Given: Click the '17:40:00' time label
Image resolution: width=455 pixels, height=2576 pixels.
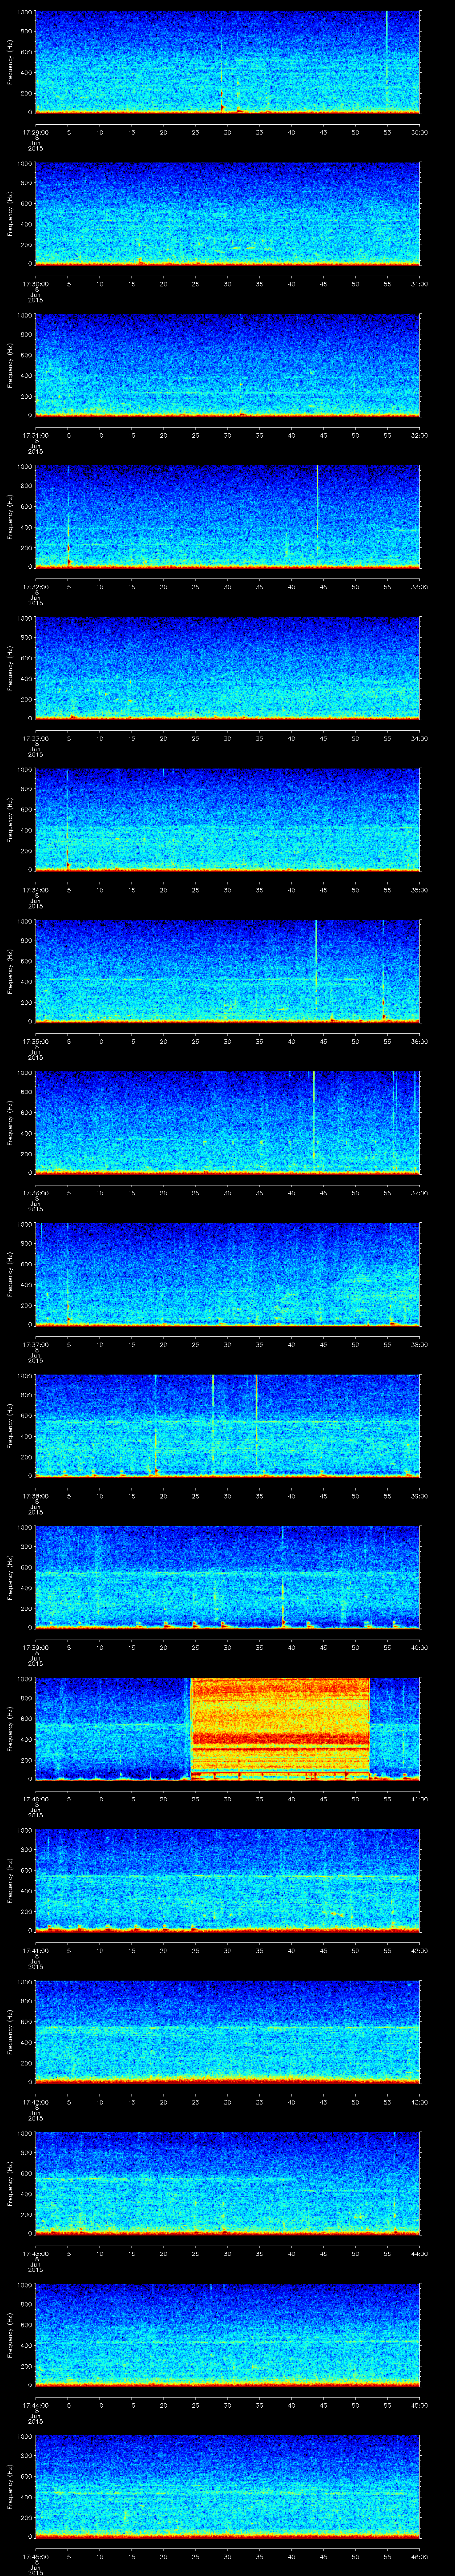Looking at the screenshot, I should [x=35, y=1799].
